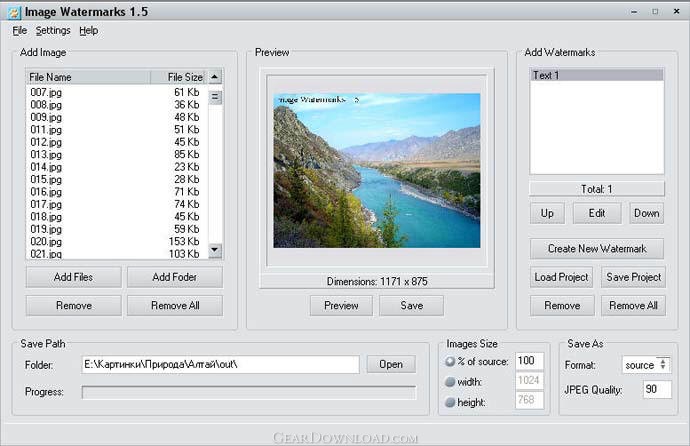Select the 'Text 1' watermark entry
Screen dimensions: 690x446
coord(596,76)
